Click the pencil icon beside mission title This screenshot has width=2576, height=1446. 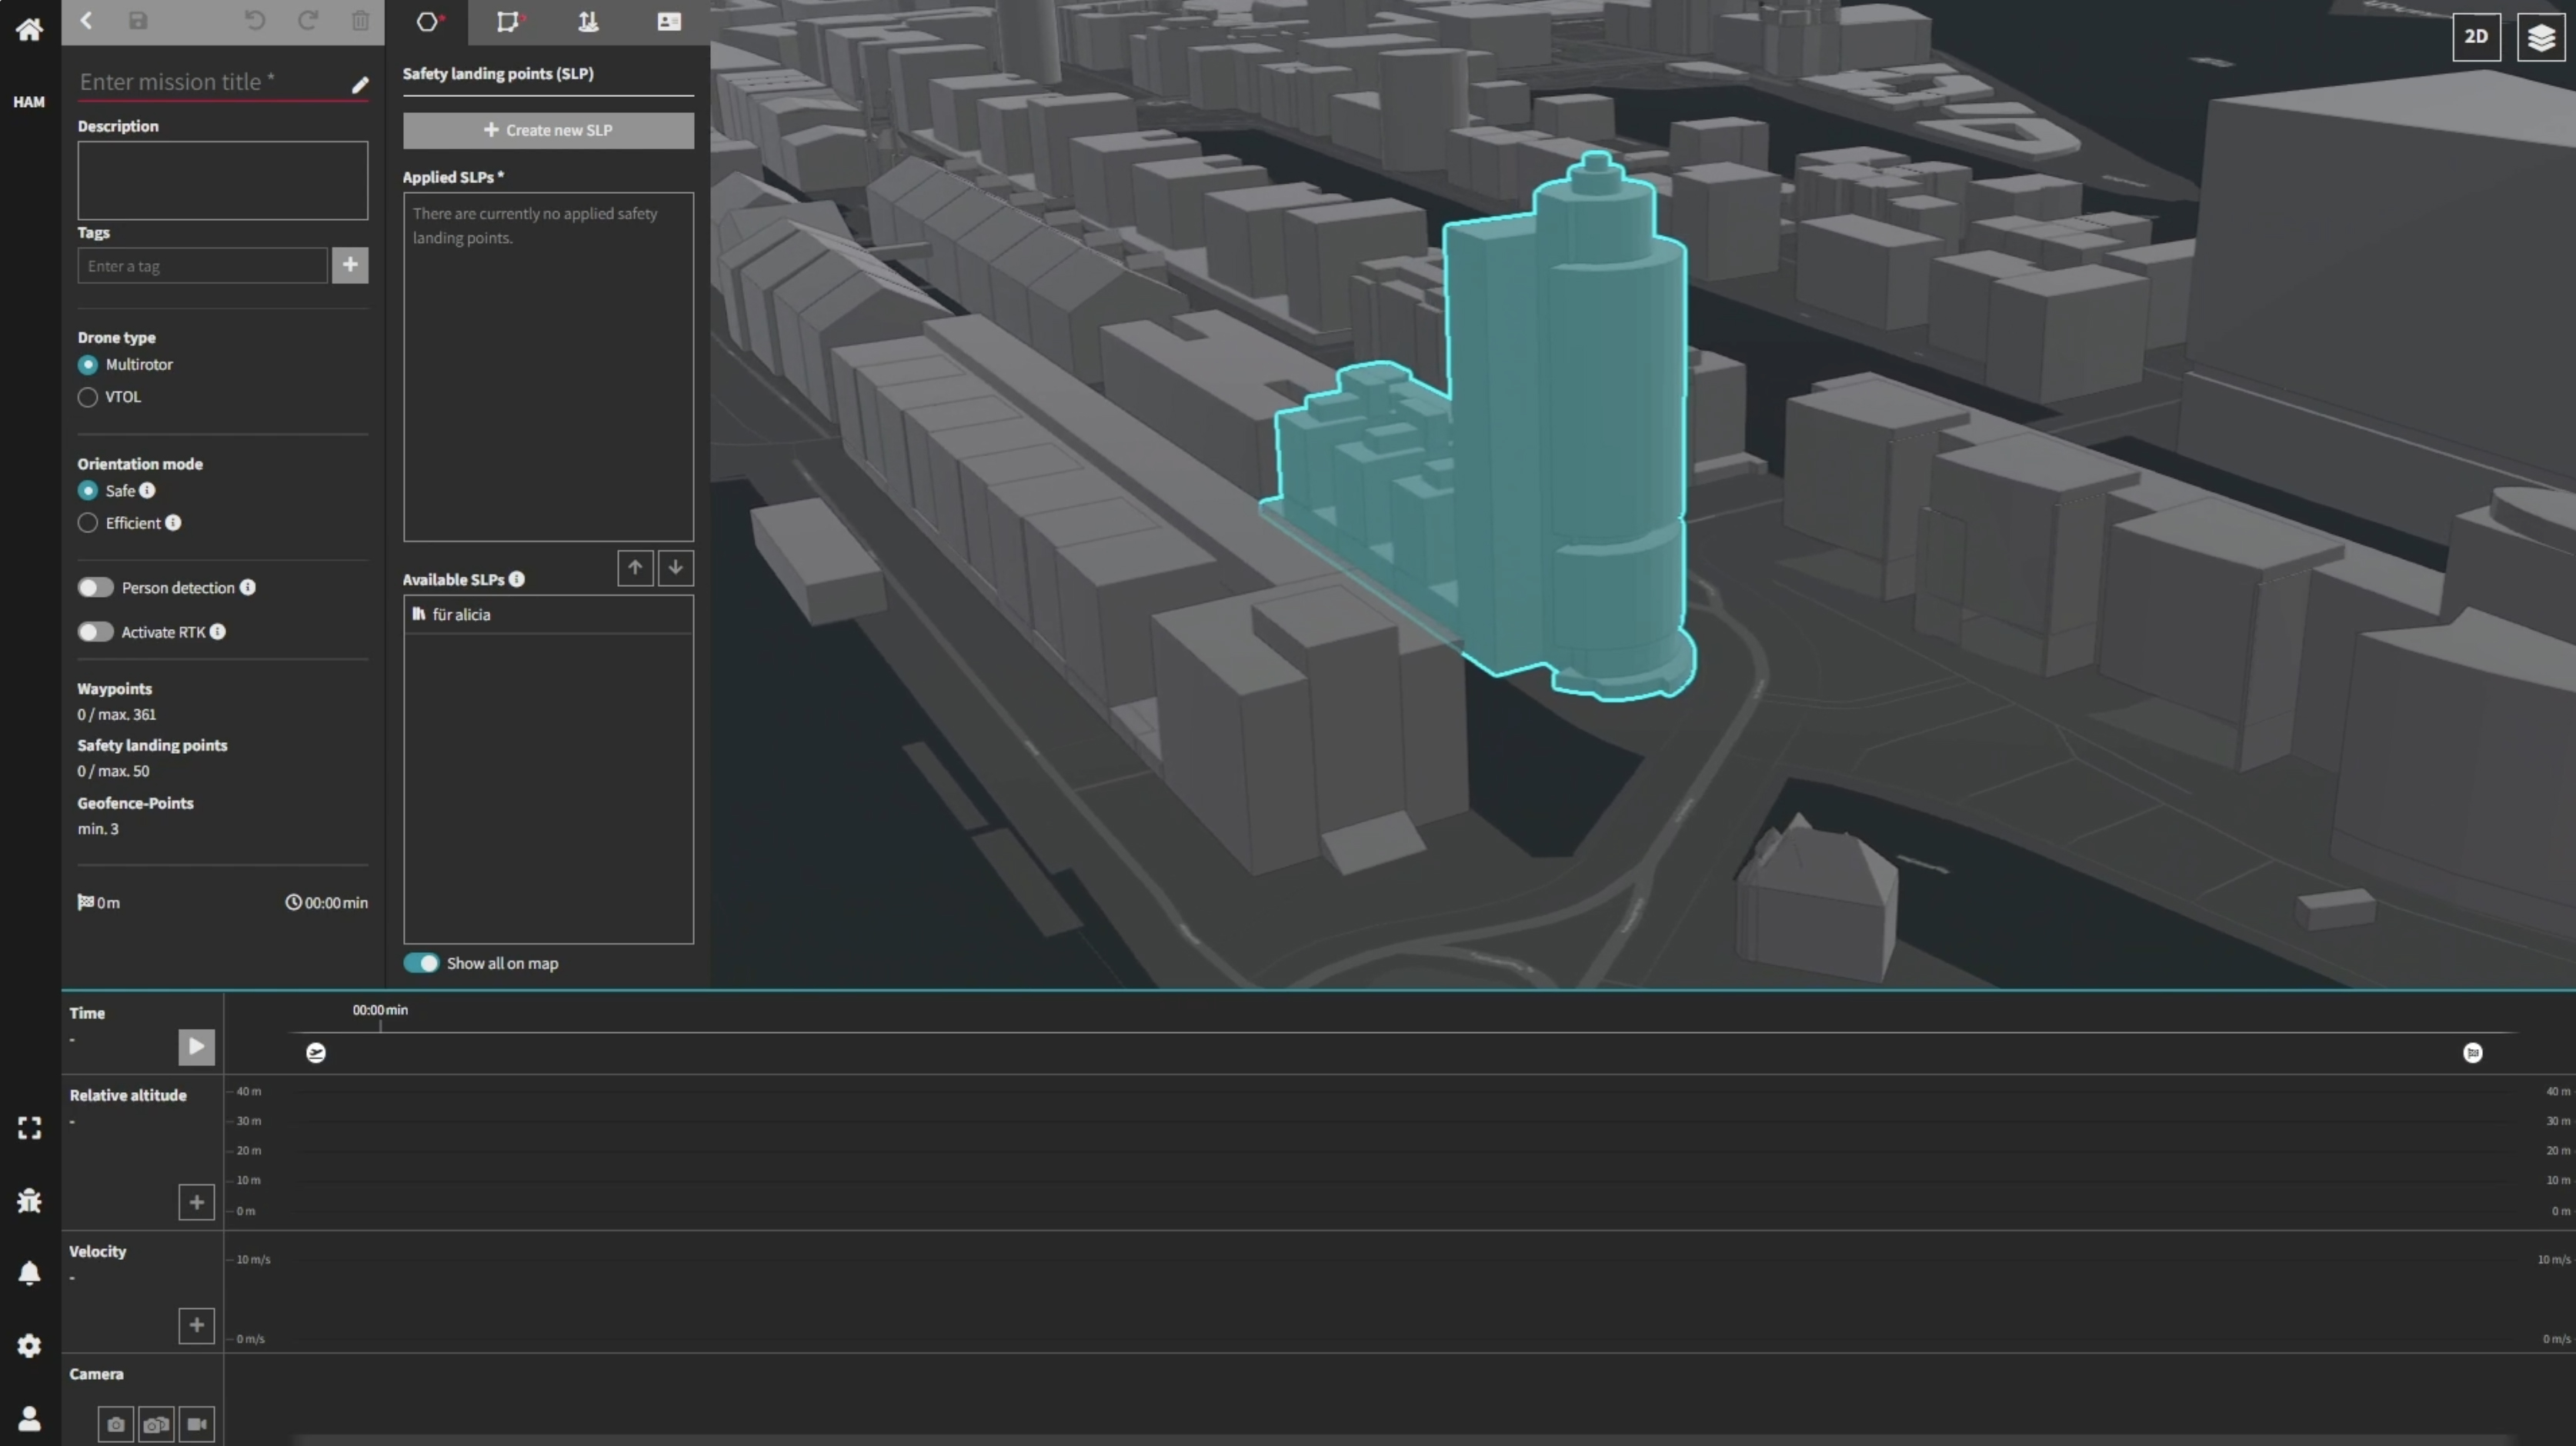tap(360, 85)
